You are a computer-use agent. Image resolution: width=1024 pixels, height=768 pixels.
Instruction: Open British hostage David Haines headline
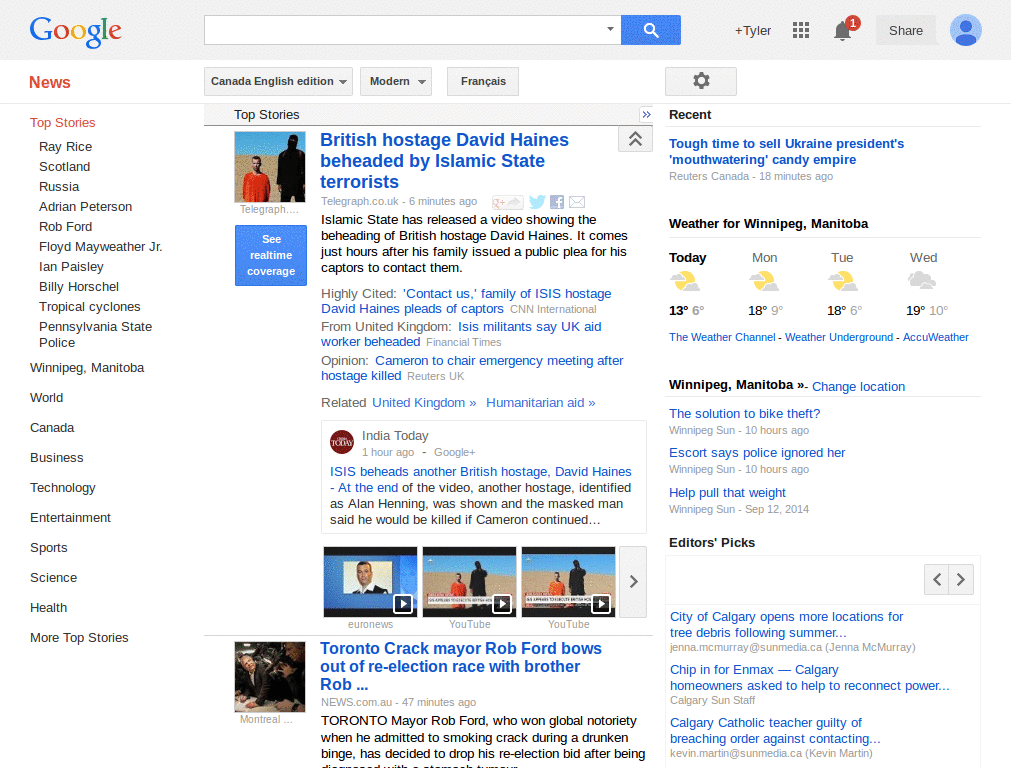tap(444, 161)
